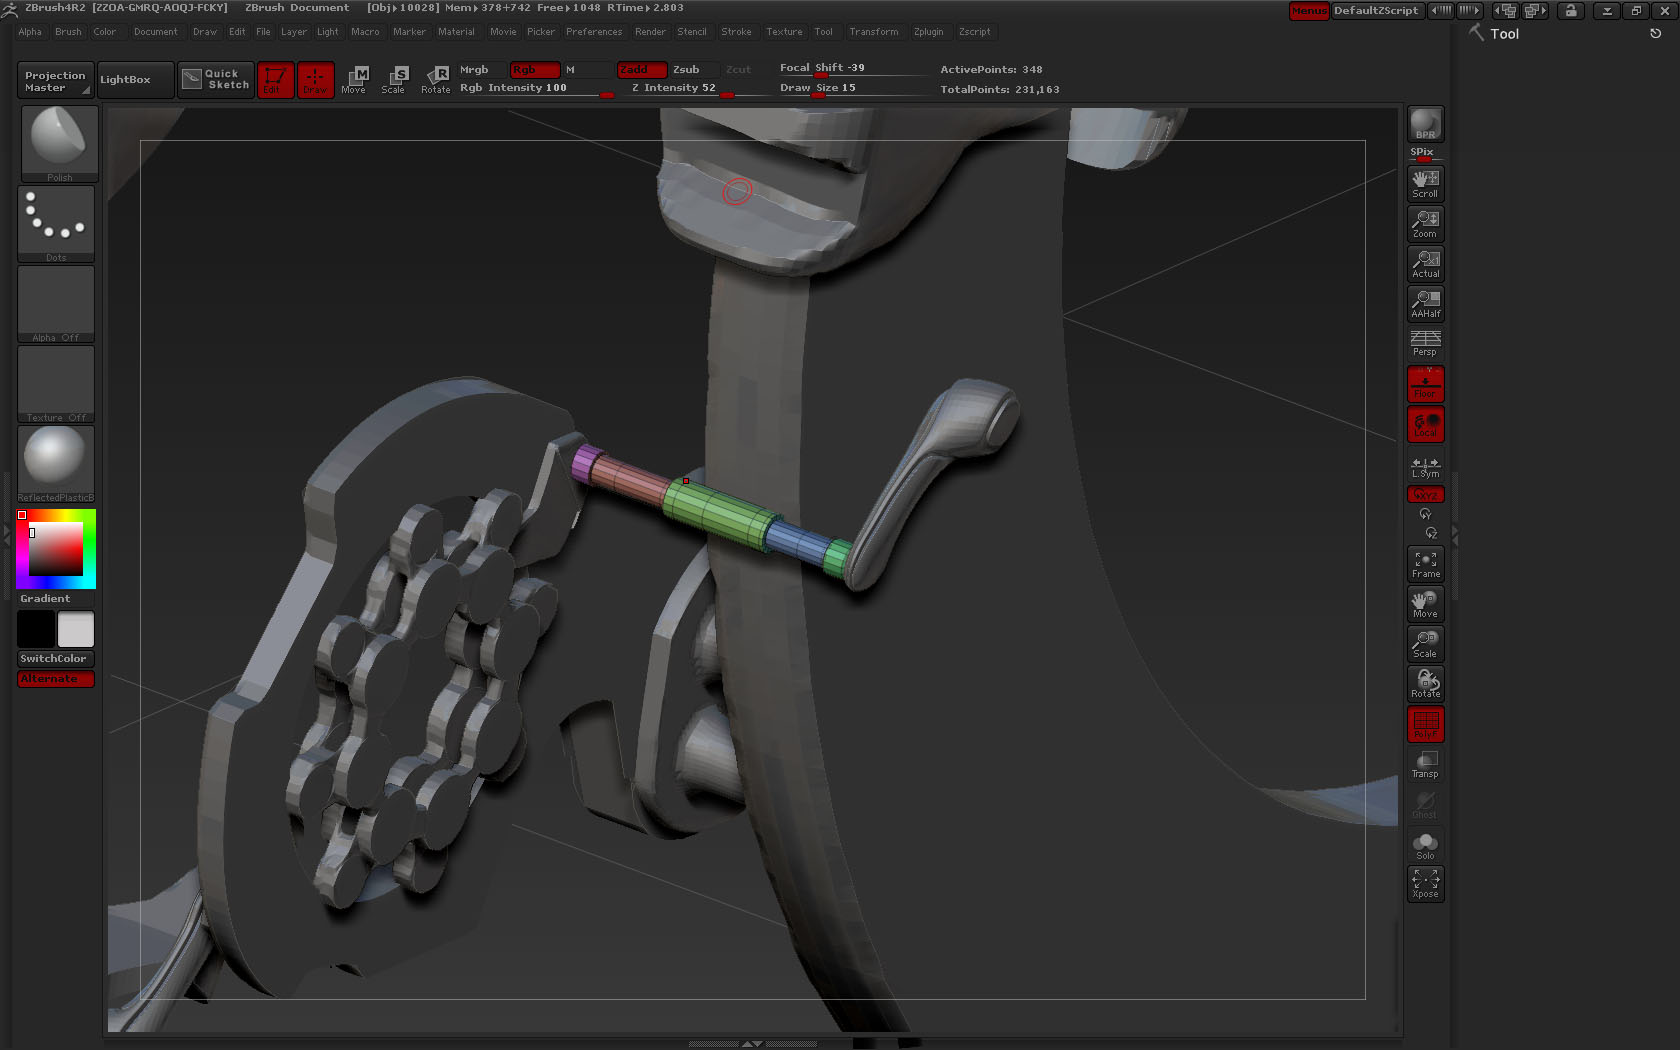The height and width of the screenshot is (1050, 1680).
Task: Toggle the Ghost transparency button
Action: click(x=1425, y=805)
